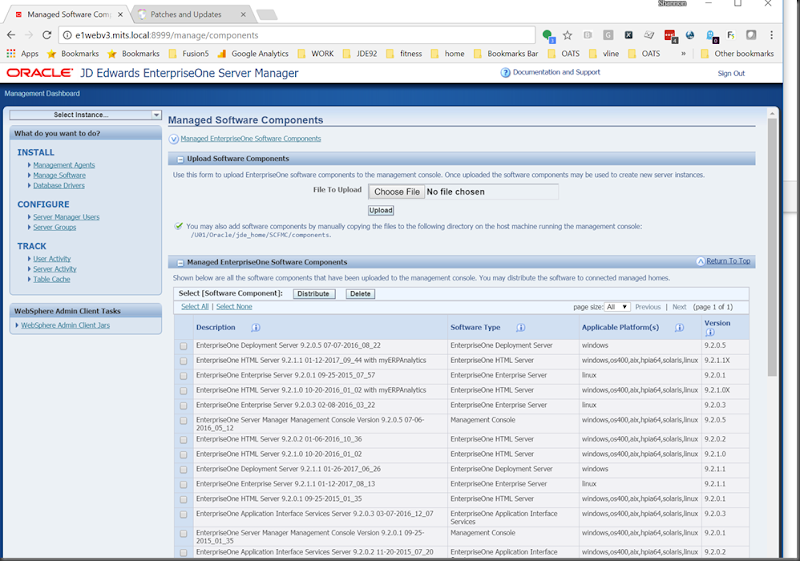
Task: Open the Server Groups link
Action: click(55, 227)
